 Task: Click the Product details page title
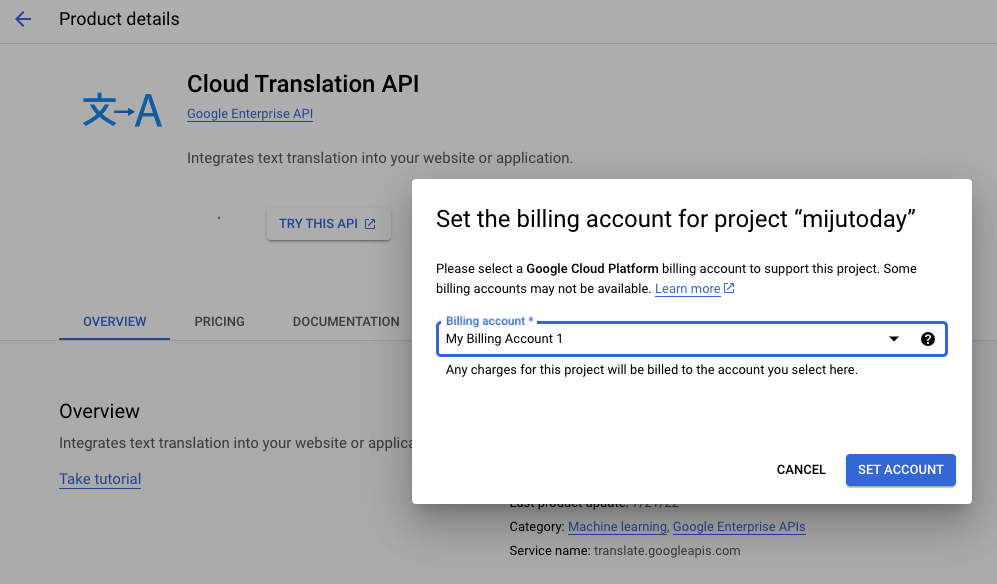click(x=119, y=19)
